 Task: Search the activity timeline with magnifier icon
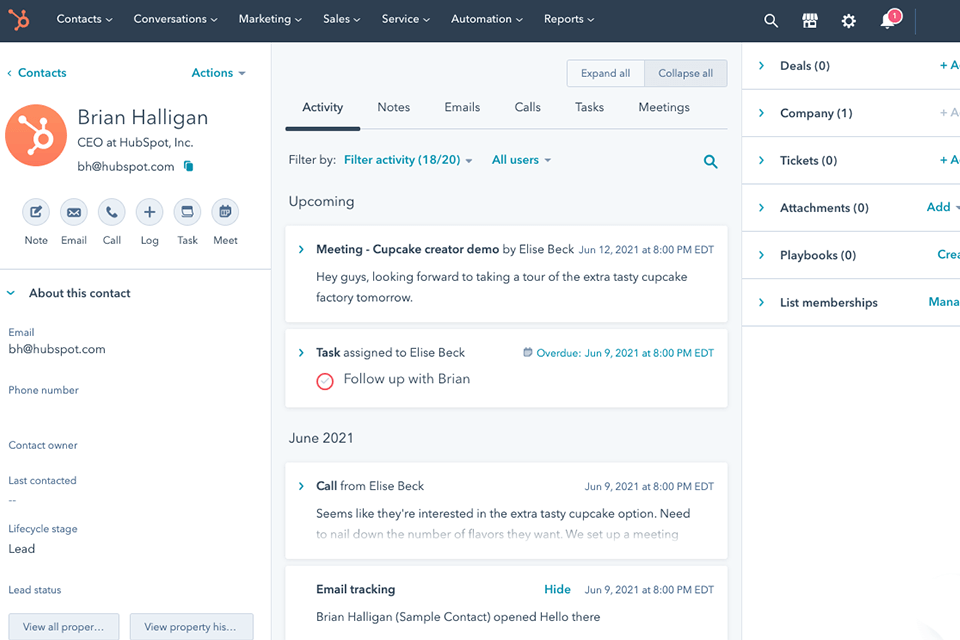(710, 162)
